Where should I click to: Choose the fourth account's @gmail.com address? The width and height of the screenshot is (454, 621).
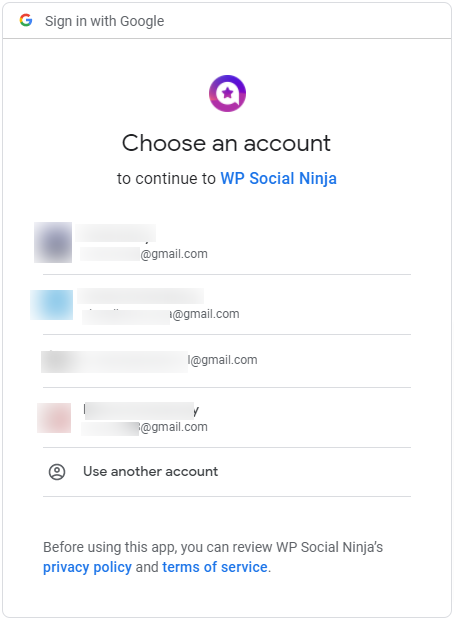[x=144, y=427]
